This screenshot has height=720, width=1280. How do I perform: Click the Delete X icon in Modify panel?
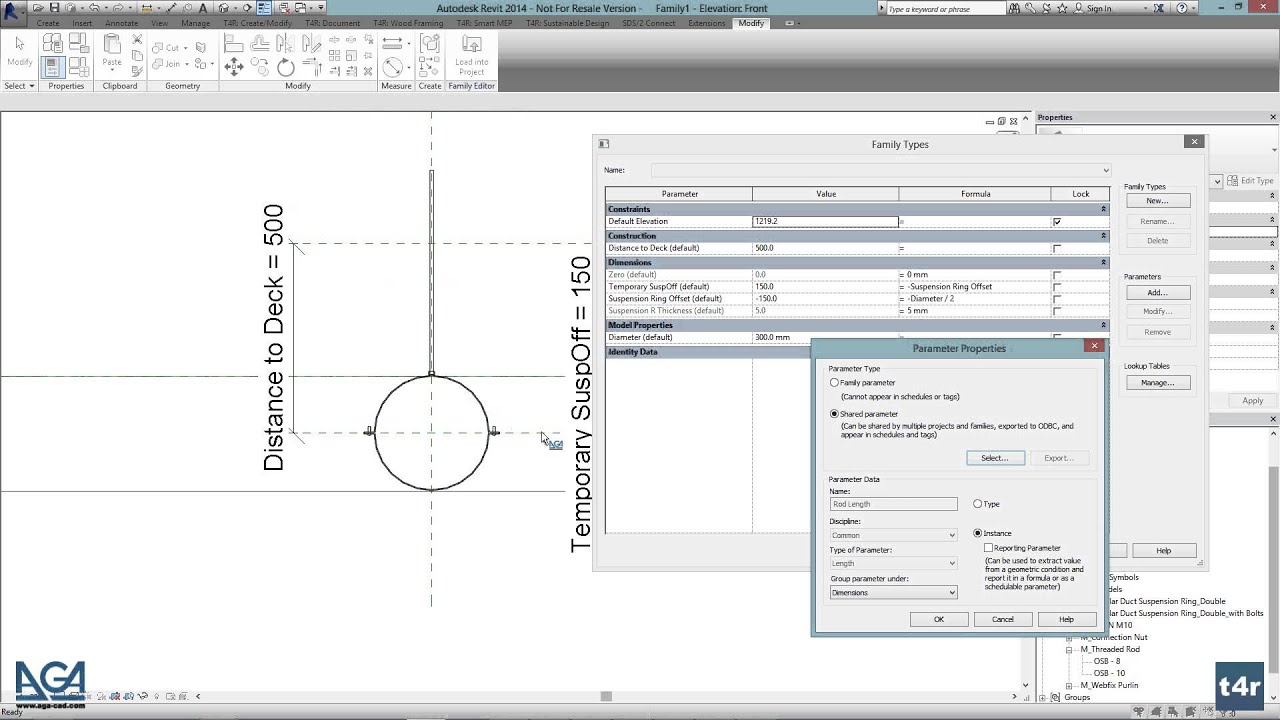point(368,71)
